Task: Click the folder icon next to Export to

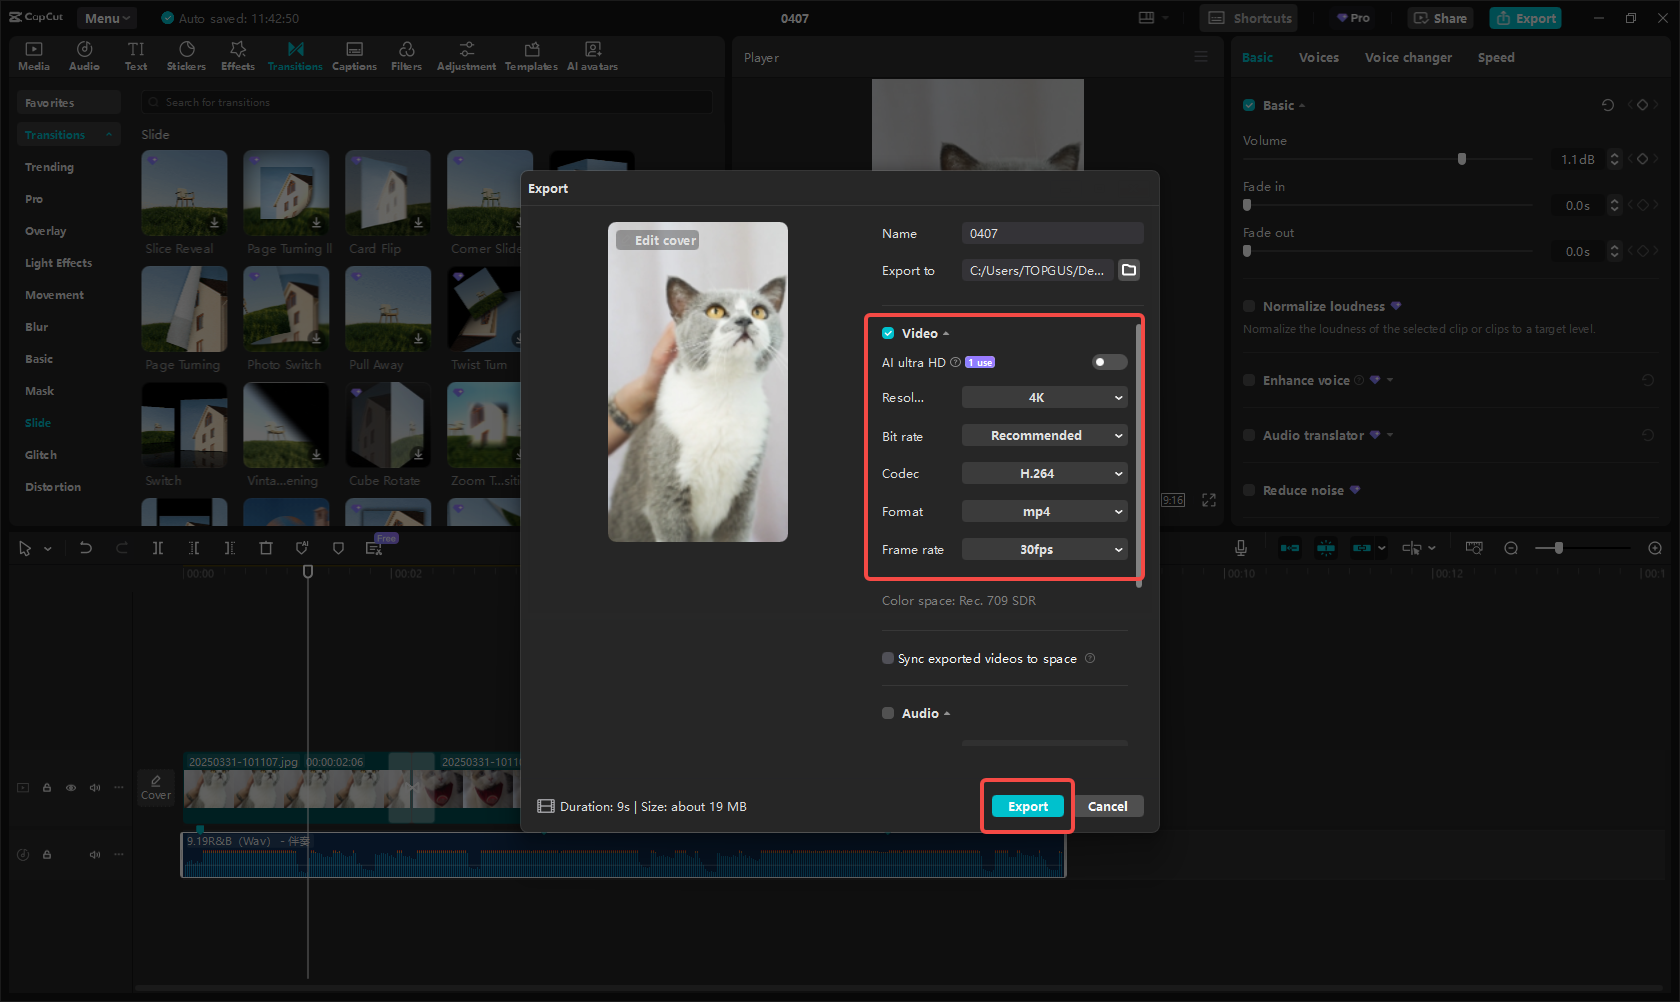Action: [1129, 270]
